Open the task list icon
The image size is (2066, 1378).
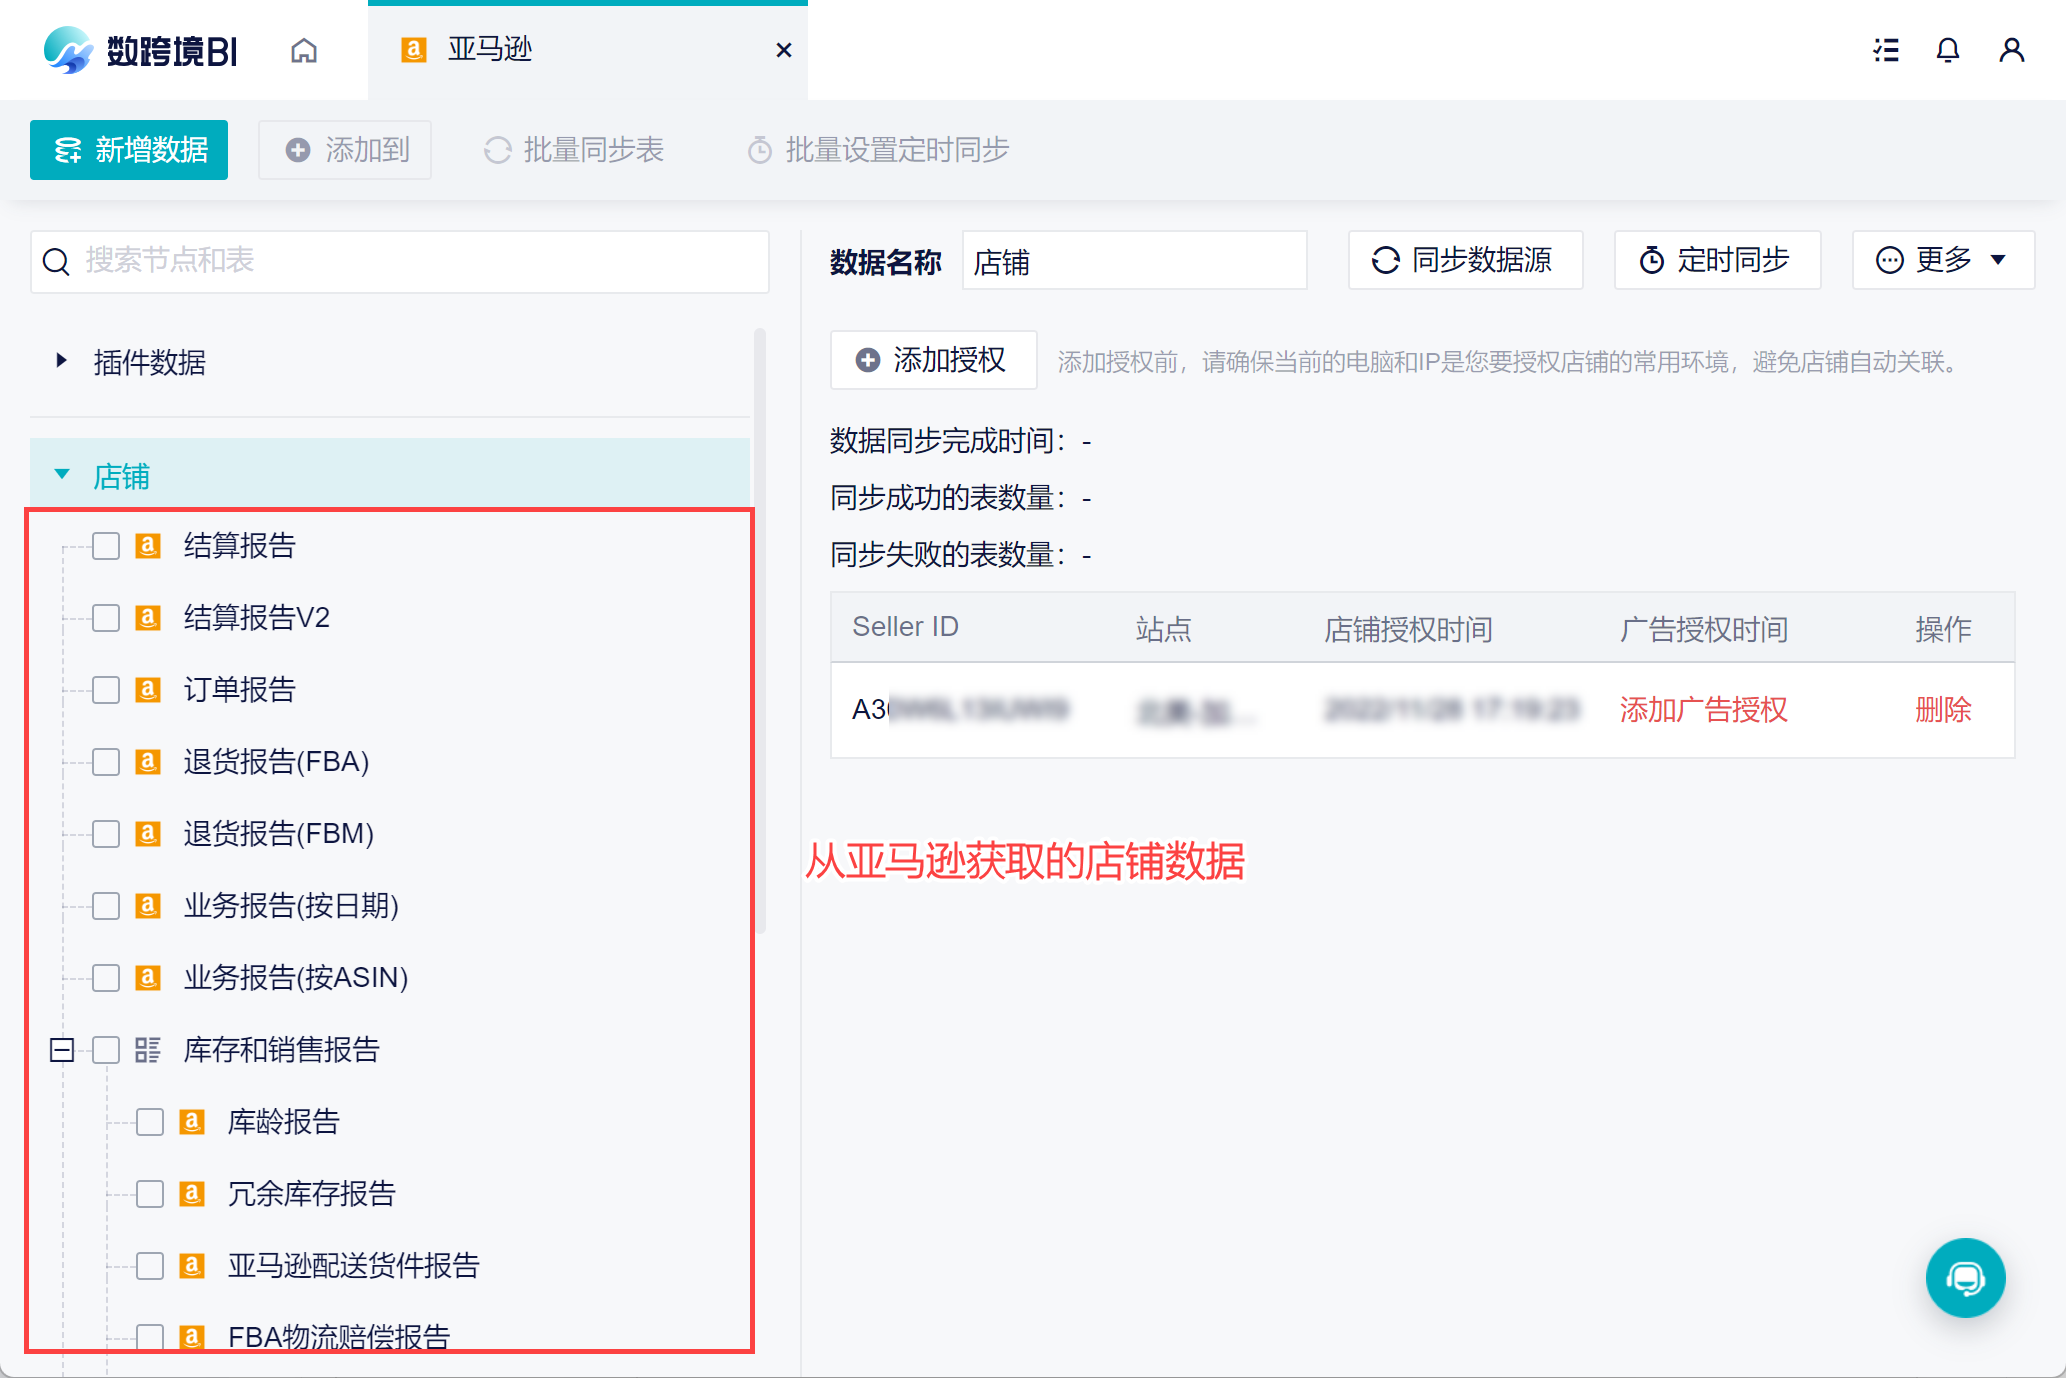[x=1886, y=50]
